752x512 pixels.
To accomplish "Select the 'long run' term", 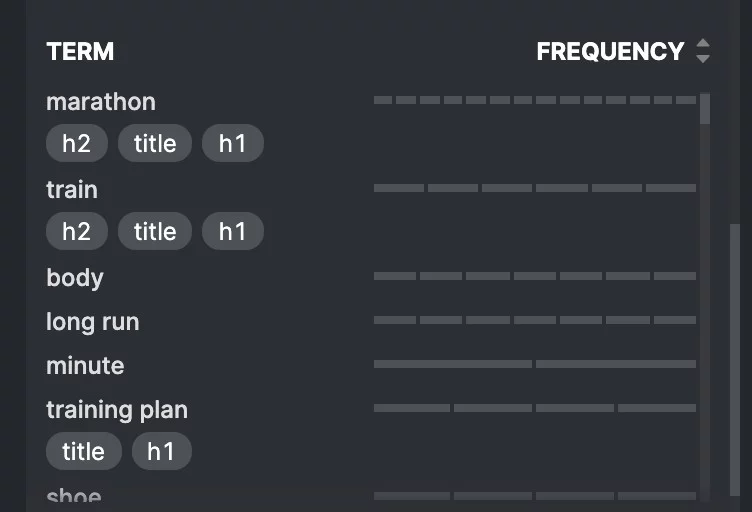I will 93,321.
